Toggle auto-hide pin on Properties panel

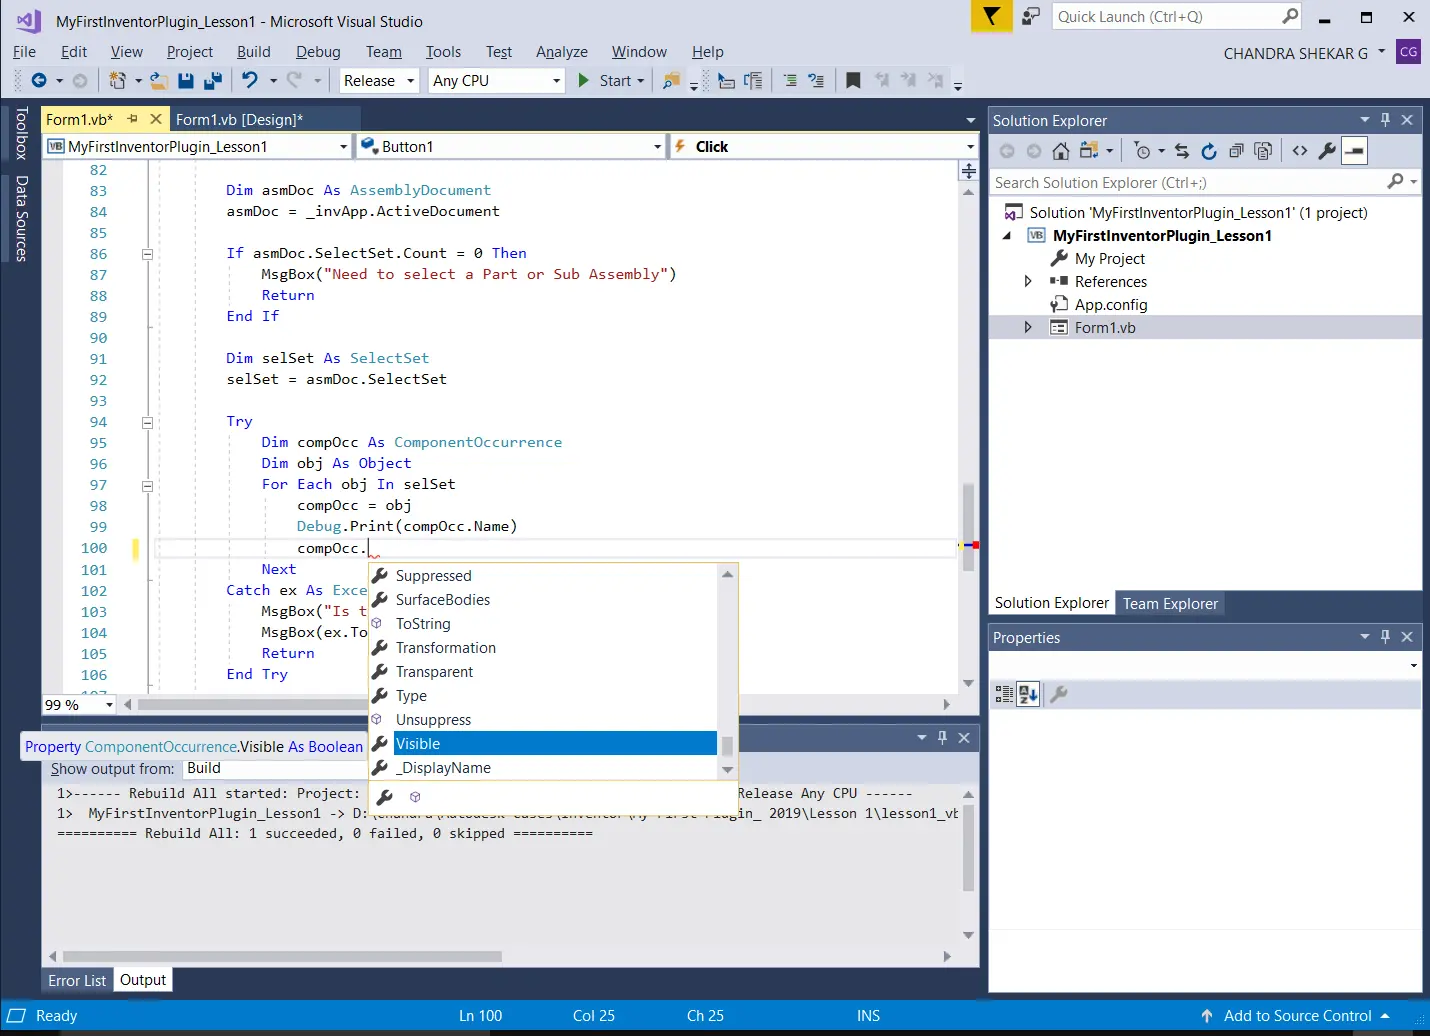[1385, 637]
